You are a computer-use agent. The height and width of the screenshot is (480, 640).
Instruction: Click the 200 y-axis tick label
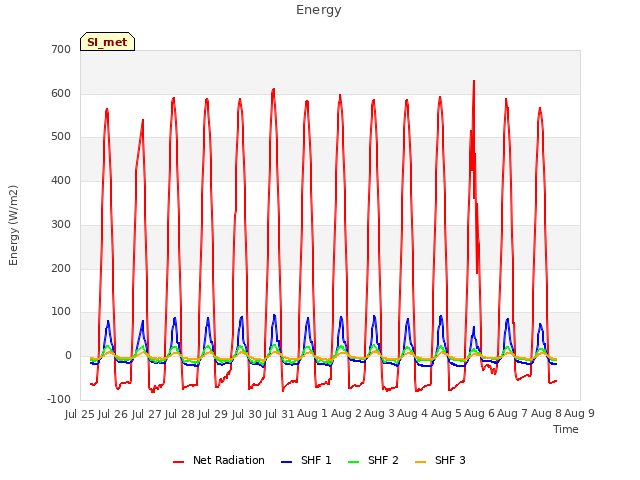61,269
